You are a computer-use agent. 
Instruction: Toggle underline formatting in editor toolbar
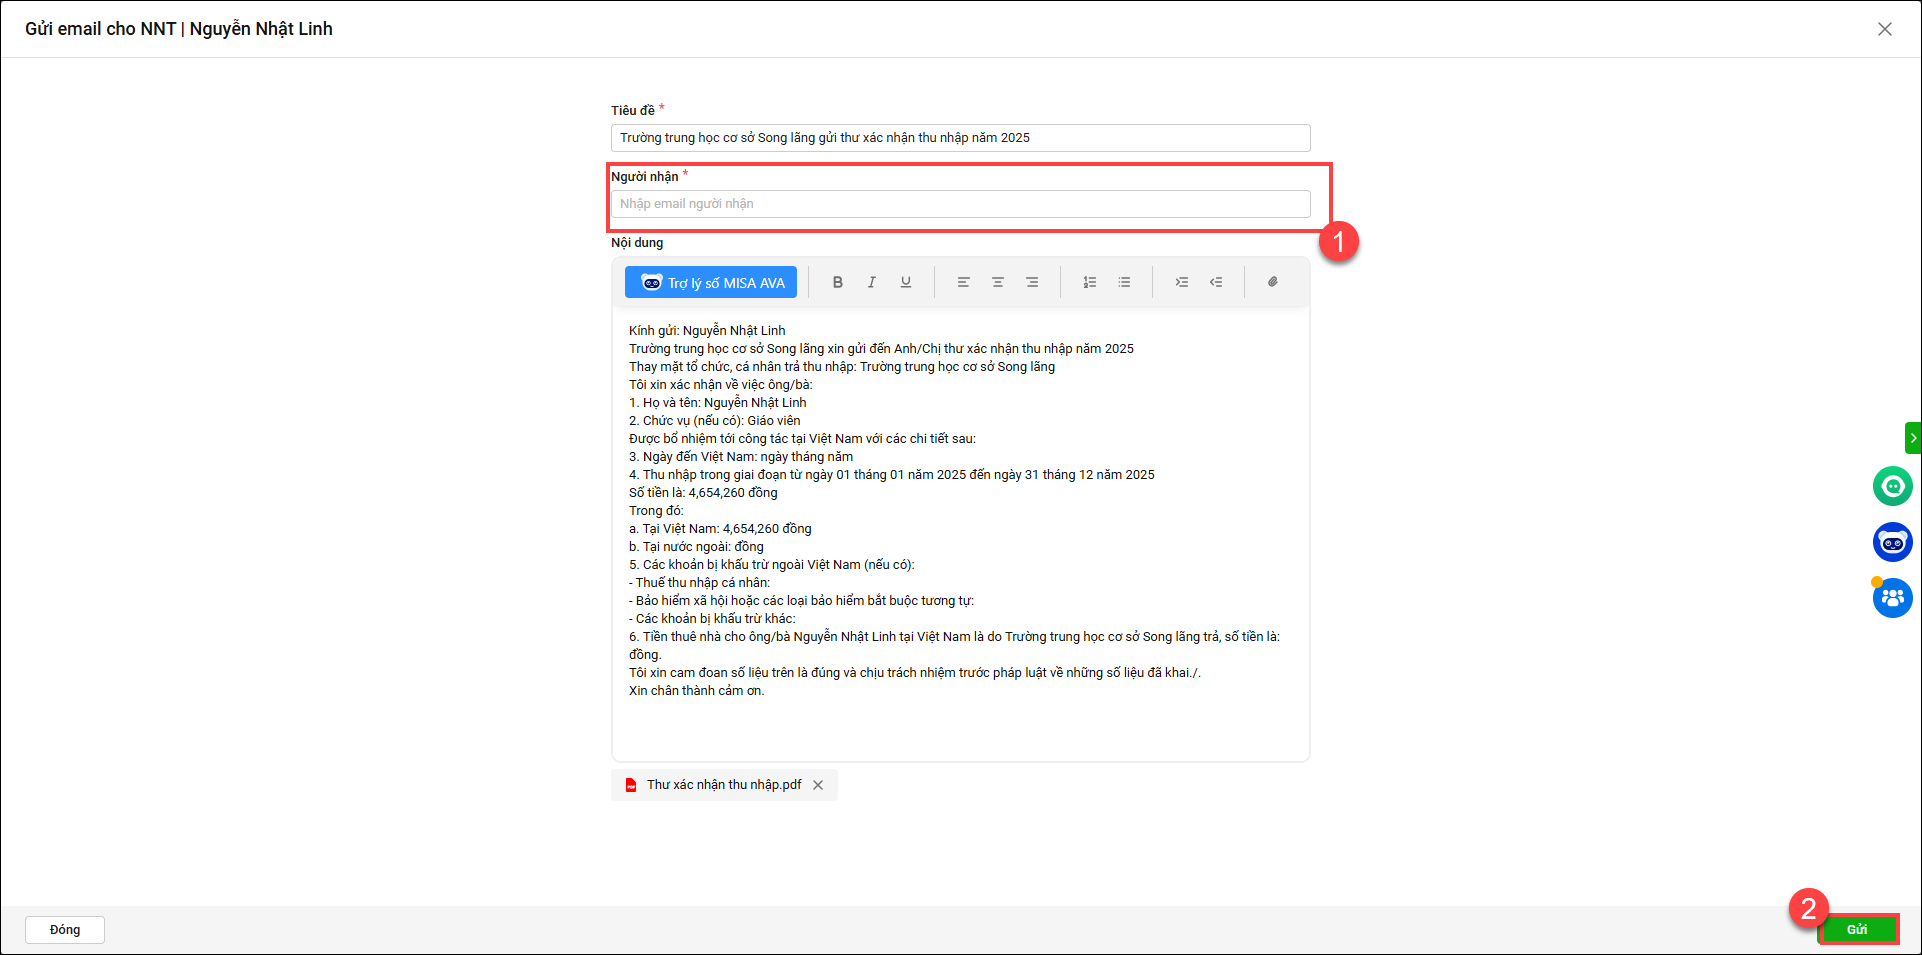(x=906, y=282)
